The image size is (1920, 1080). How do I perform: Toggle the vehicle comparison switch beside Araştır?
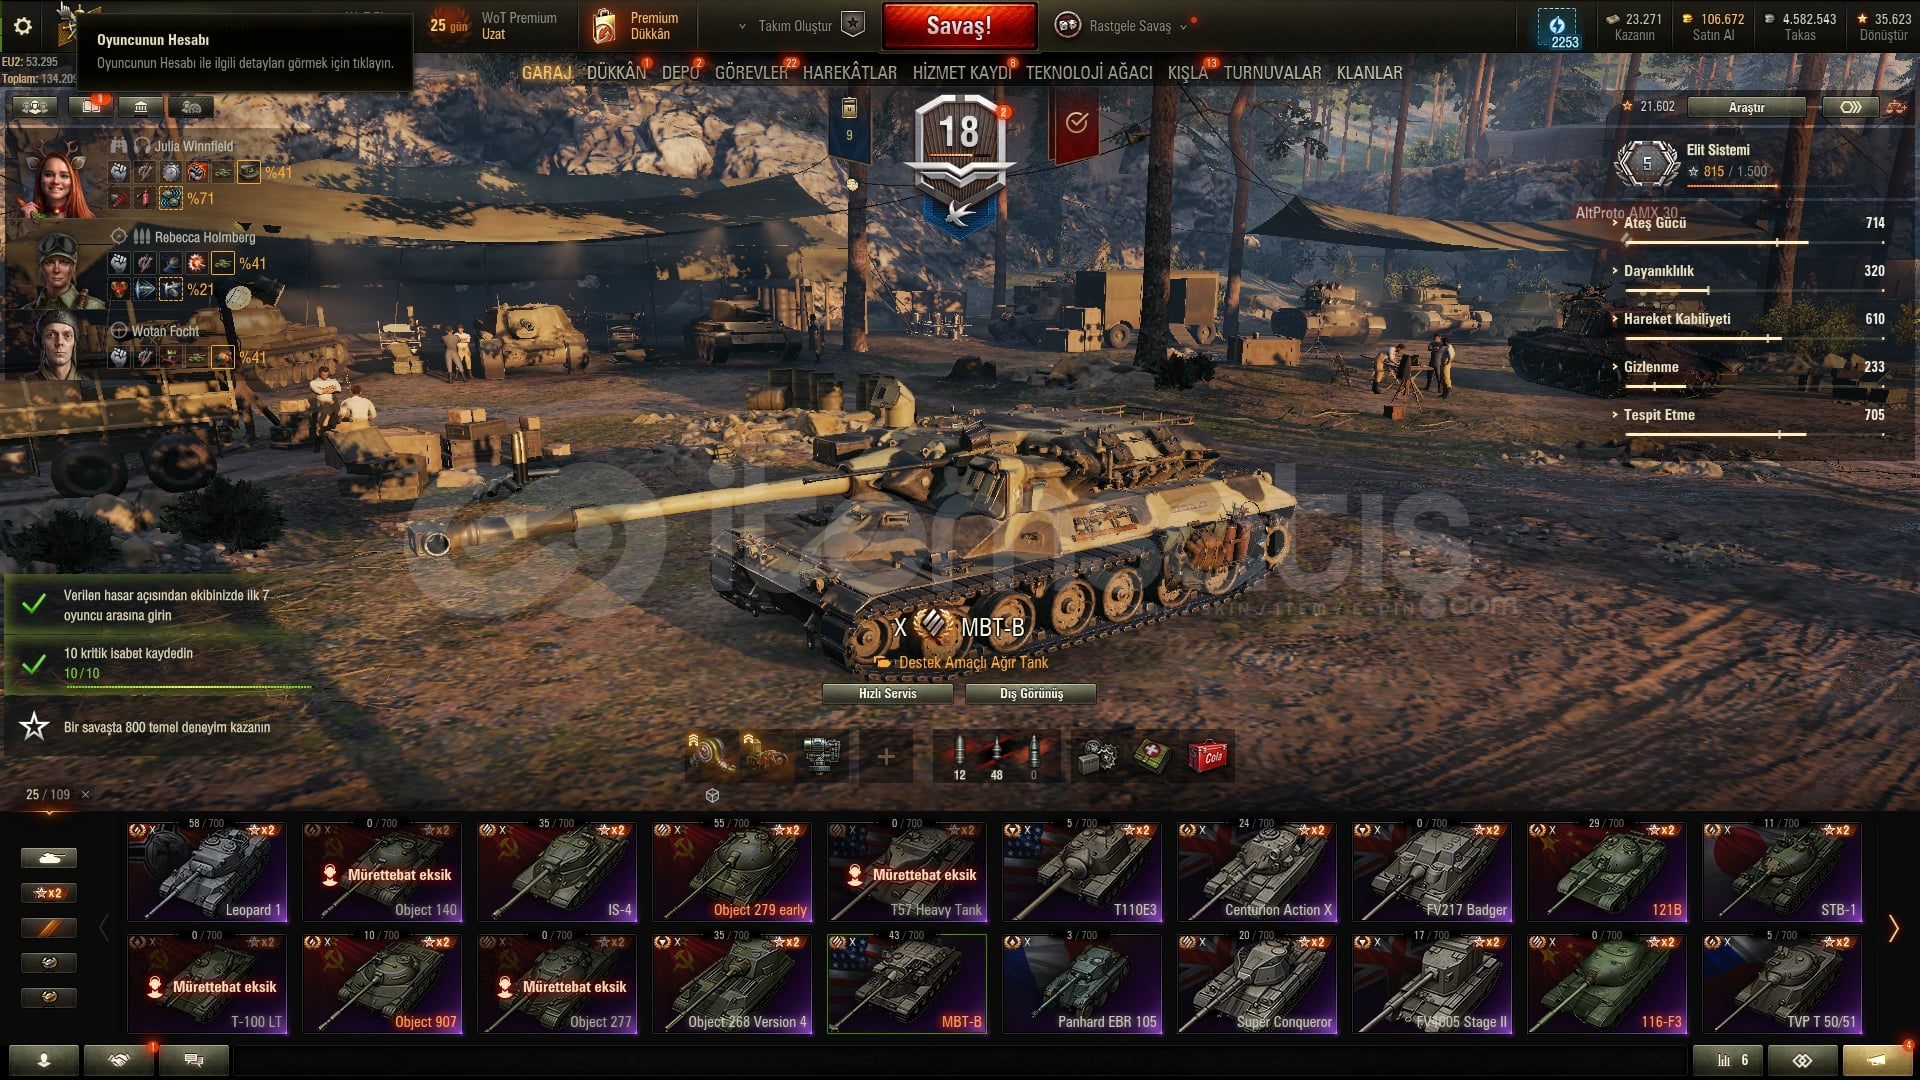pos(1850,107)
